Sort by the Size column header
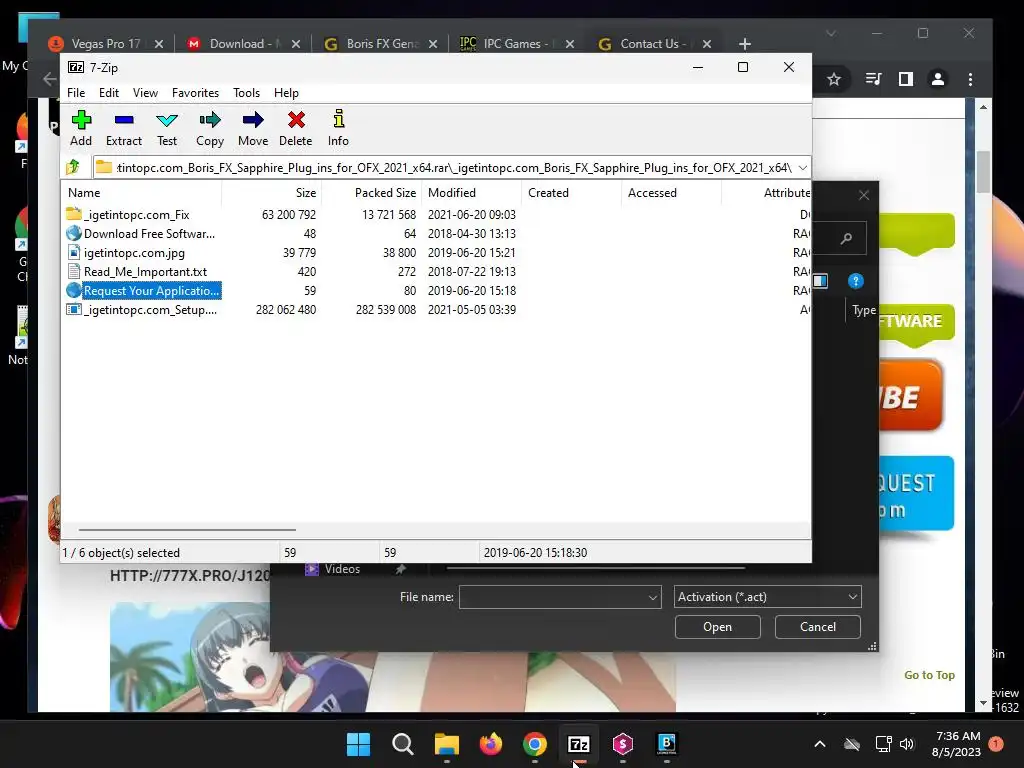Viewport: 1024px width, 768px height. click(272, 193)
